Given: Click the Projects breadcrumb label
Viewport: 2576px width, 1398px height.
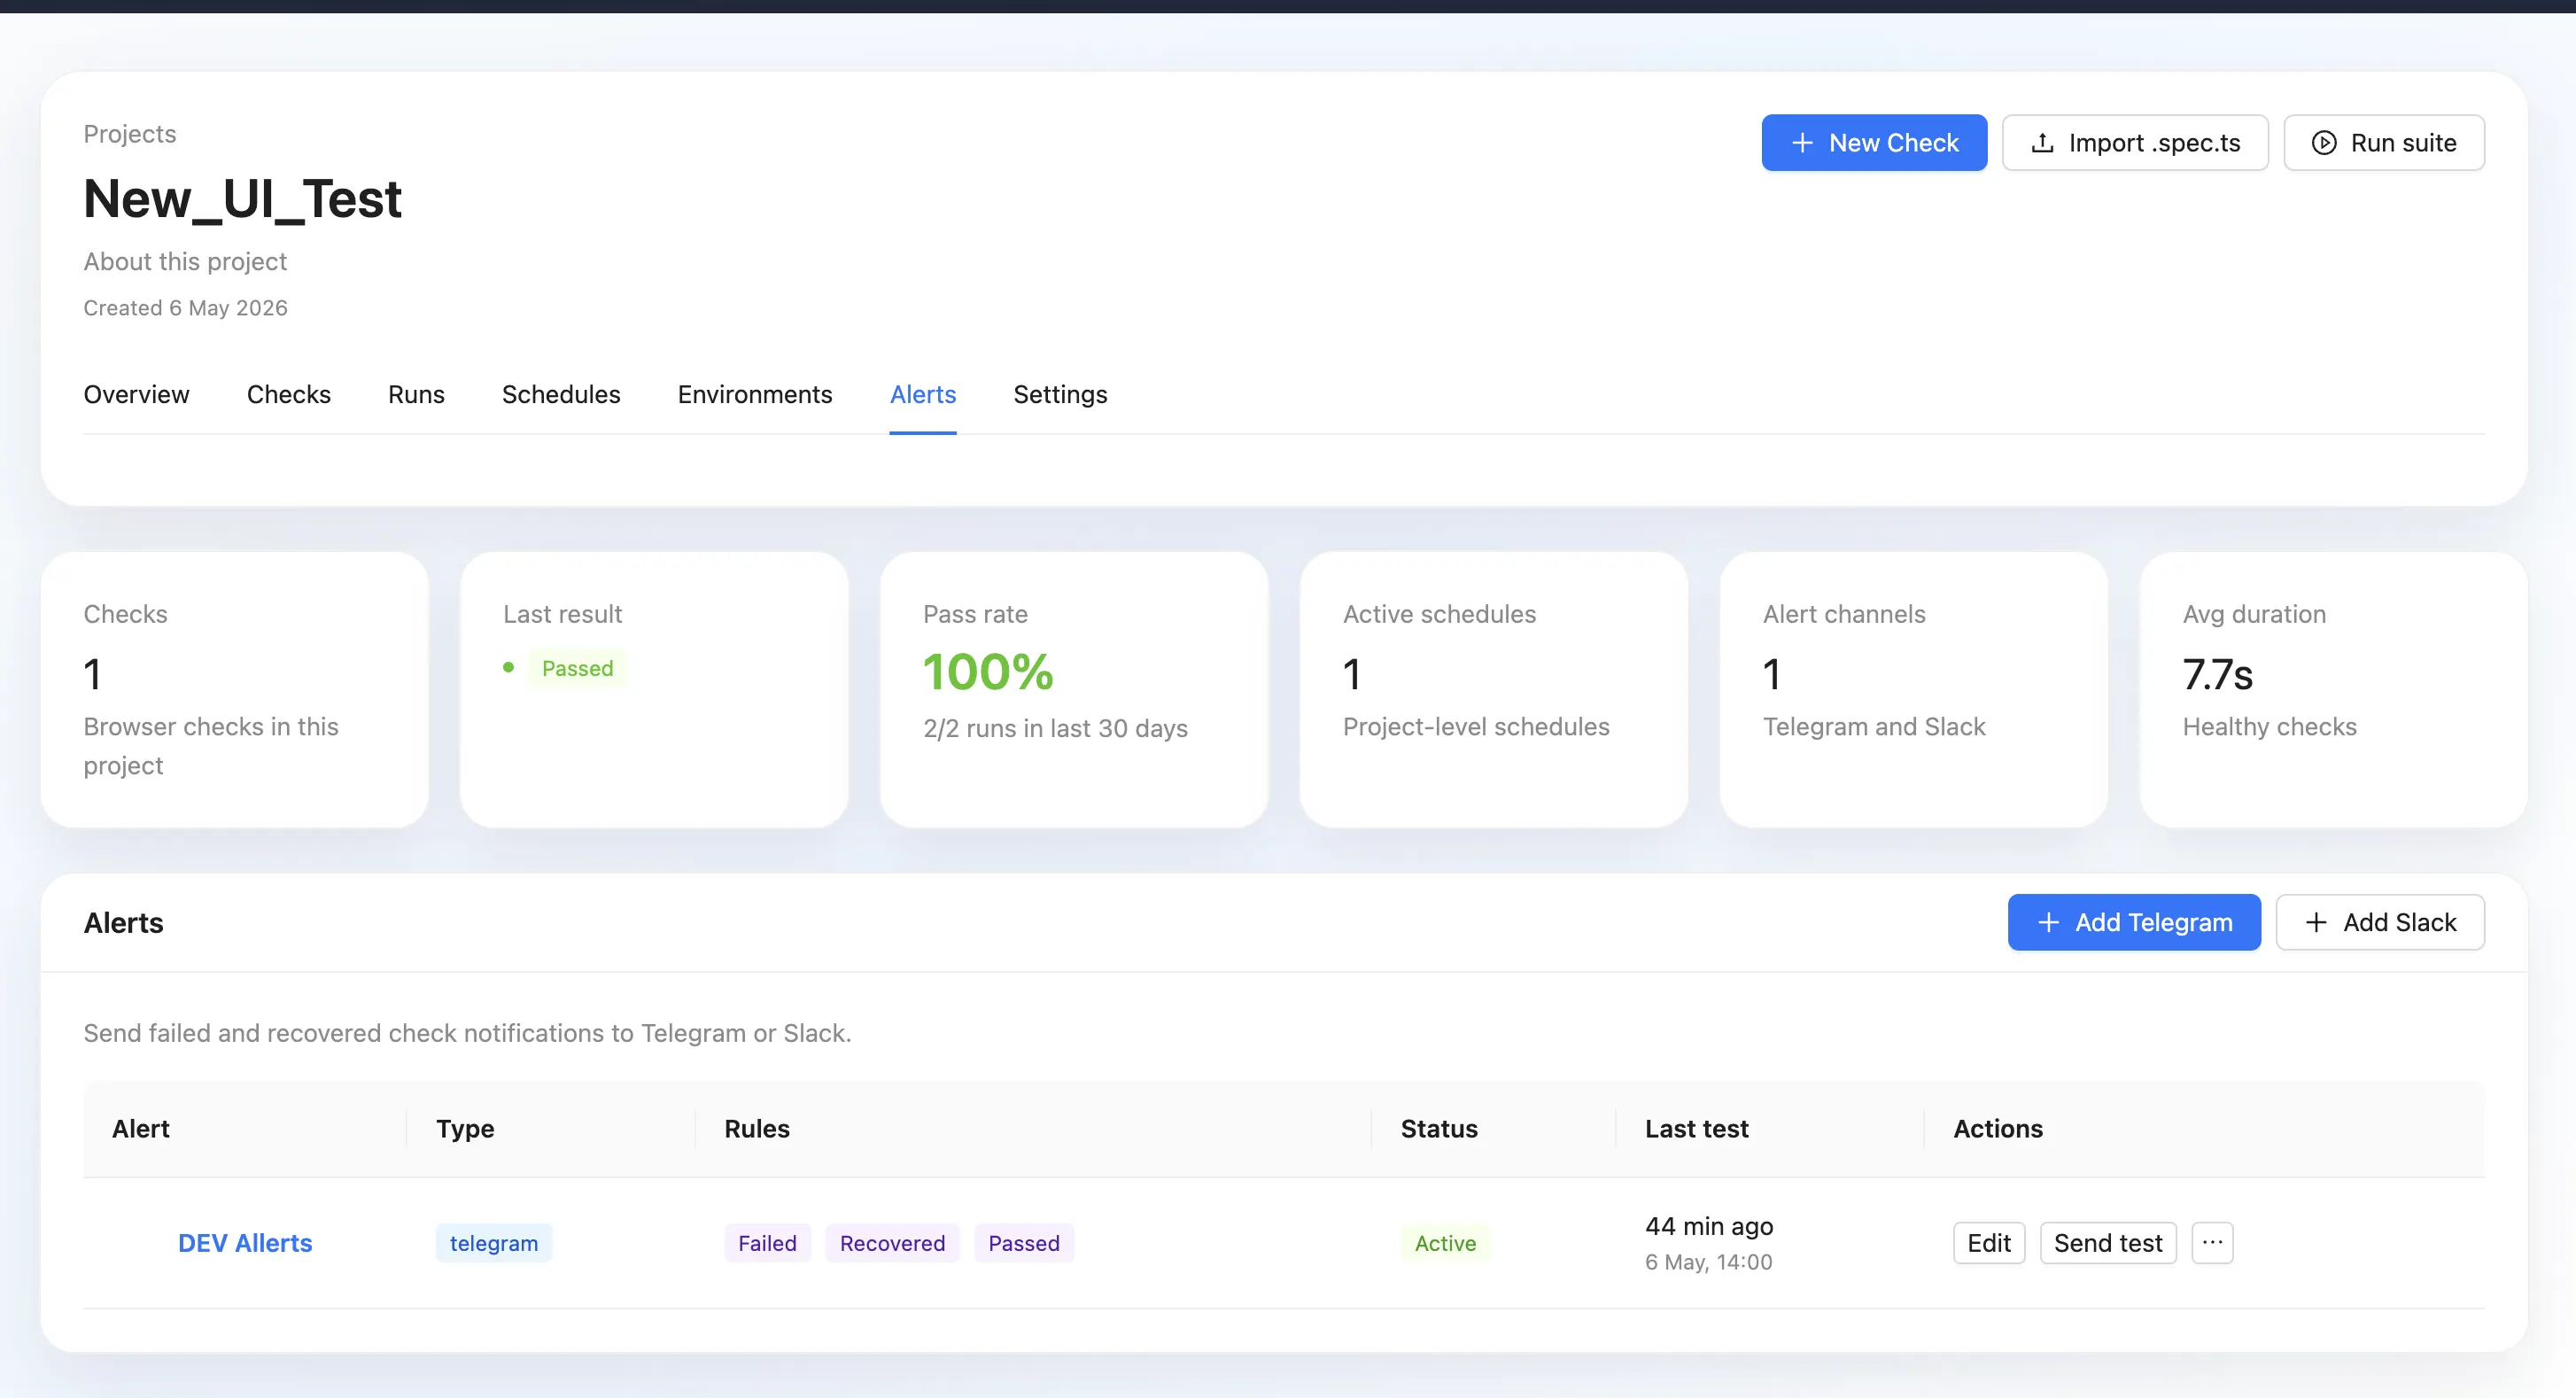Looking at the screenshot, I should point(130,134).
